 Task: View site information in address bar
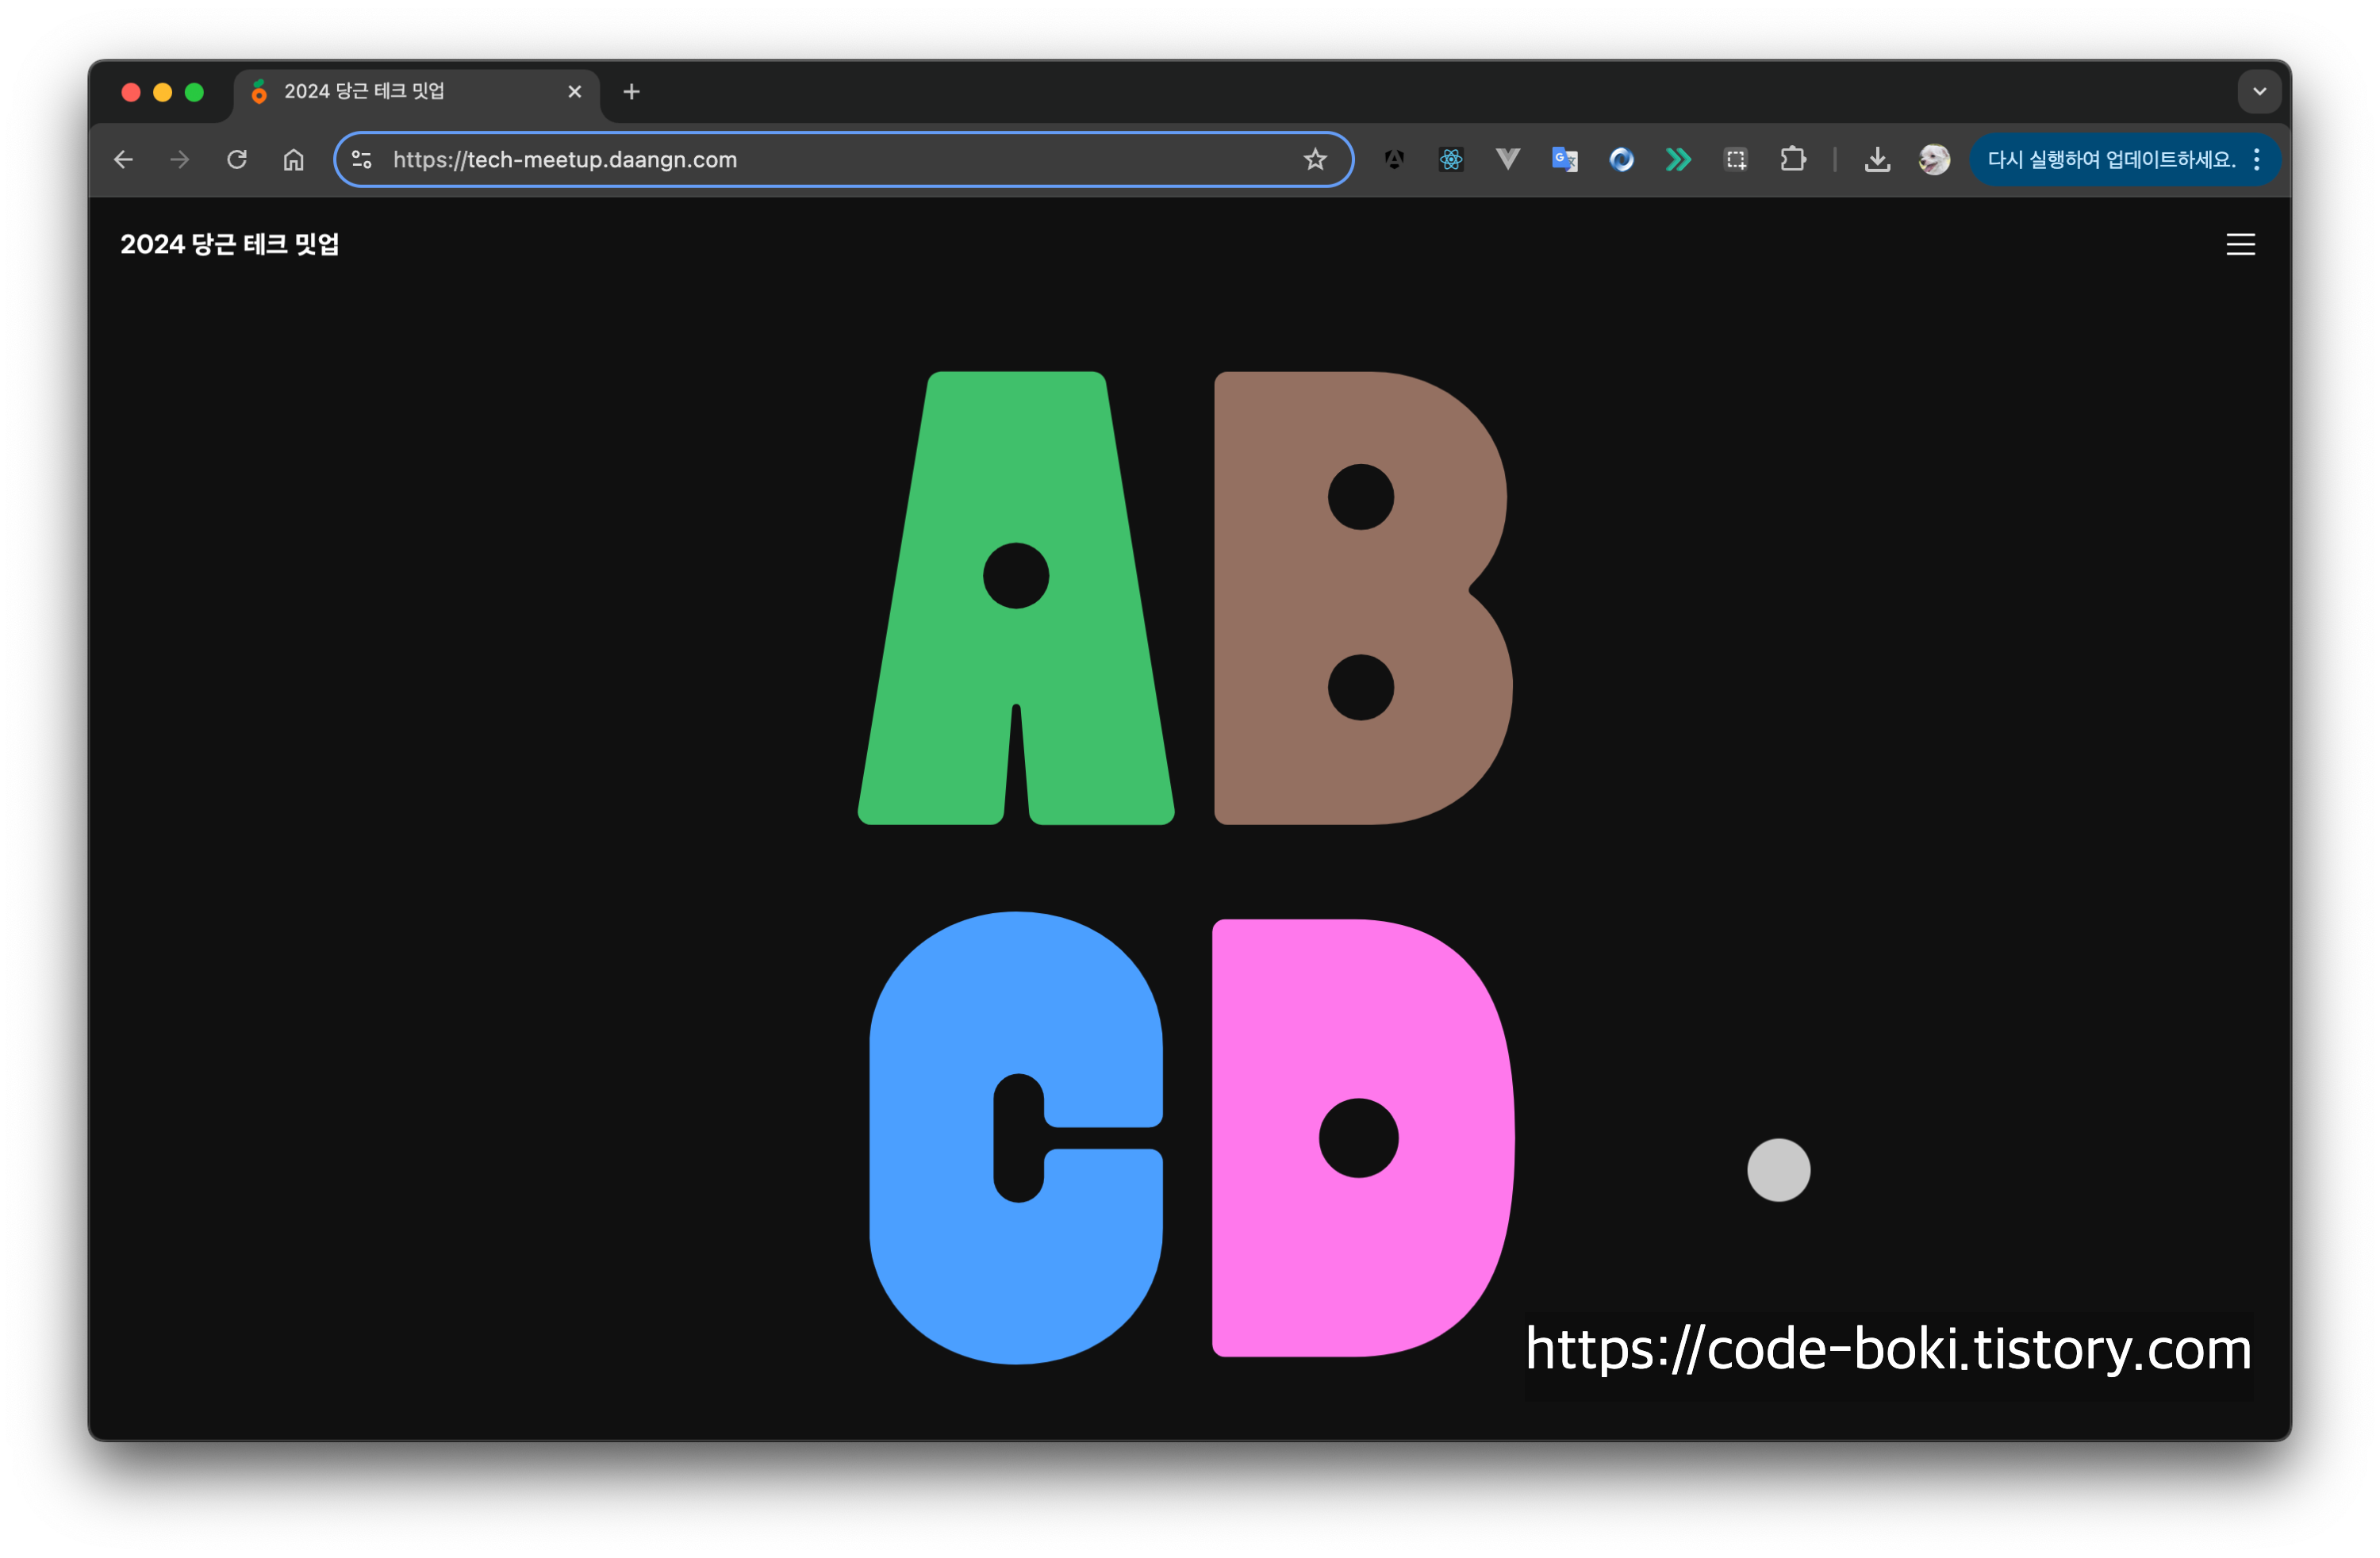362,159
